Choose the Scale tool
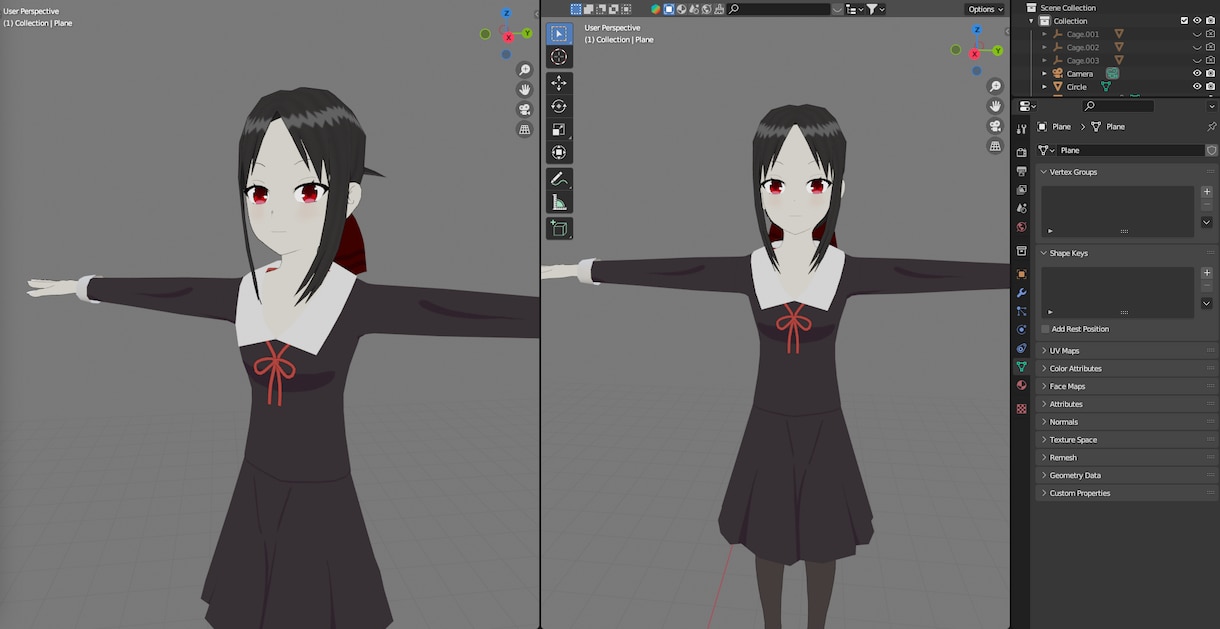This screenshot has width=1220, height=629. [559, 129]
